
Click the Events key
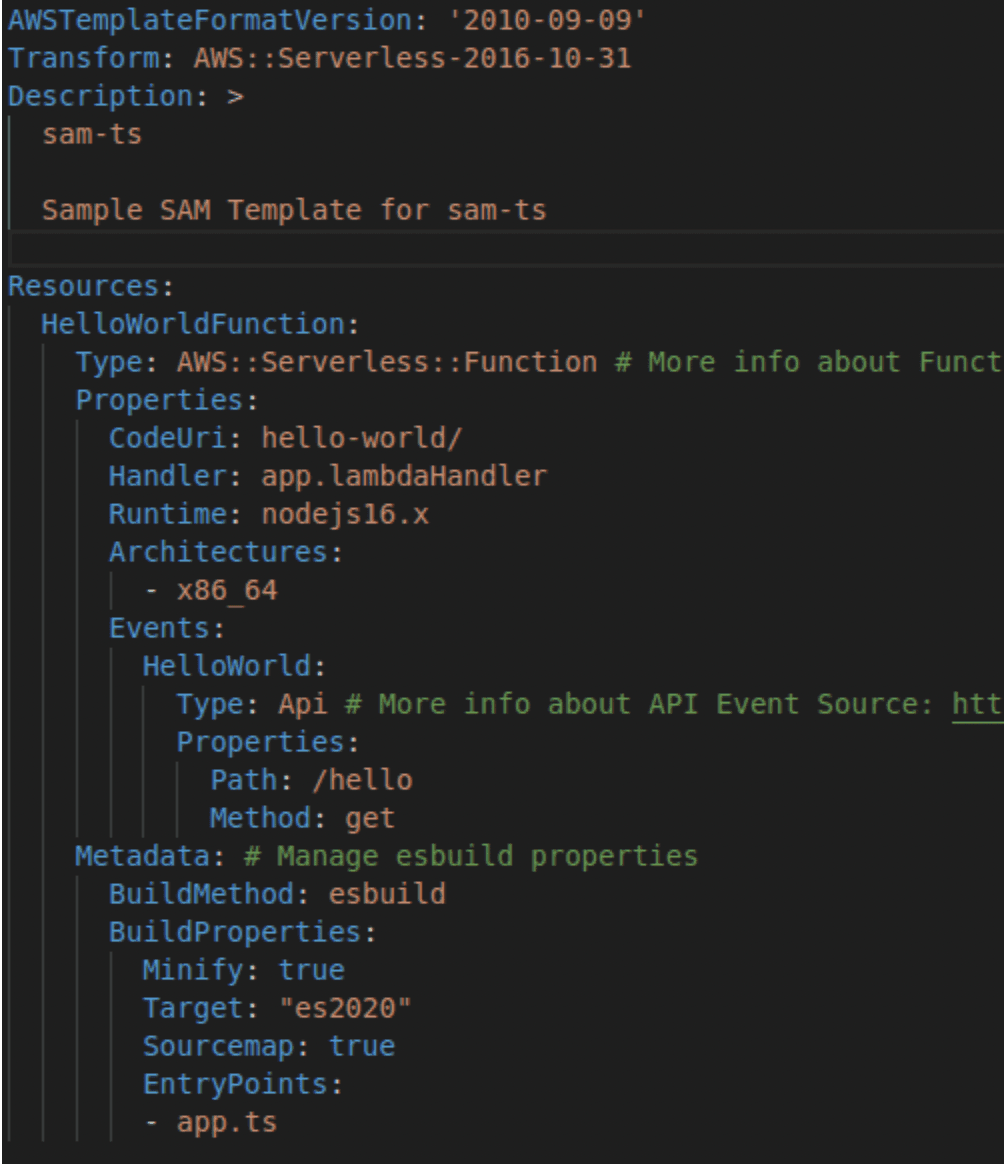[x=160, y=629]
